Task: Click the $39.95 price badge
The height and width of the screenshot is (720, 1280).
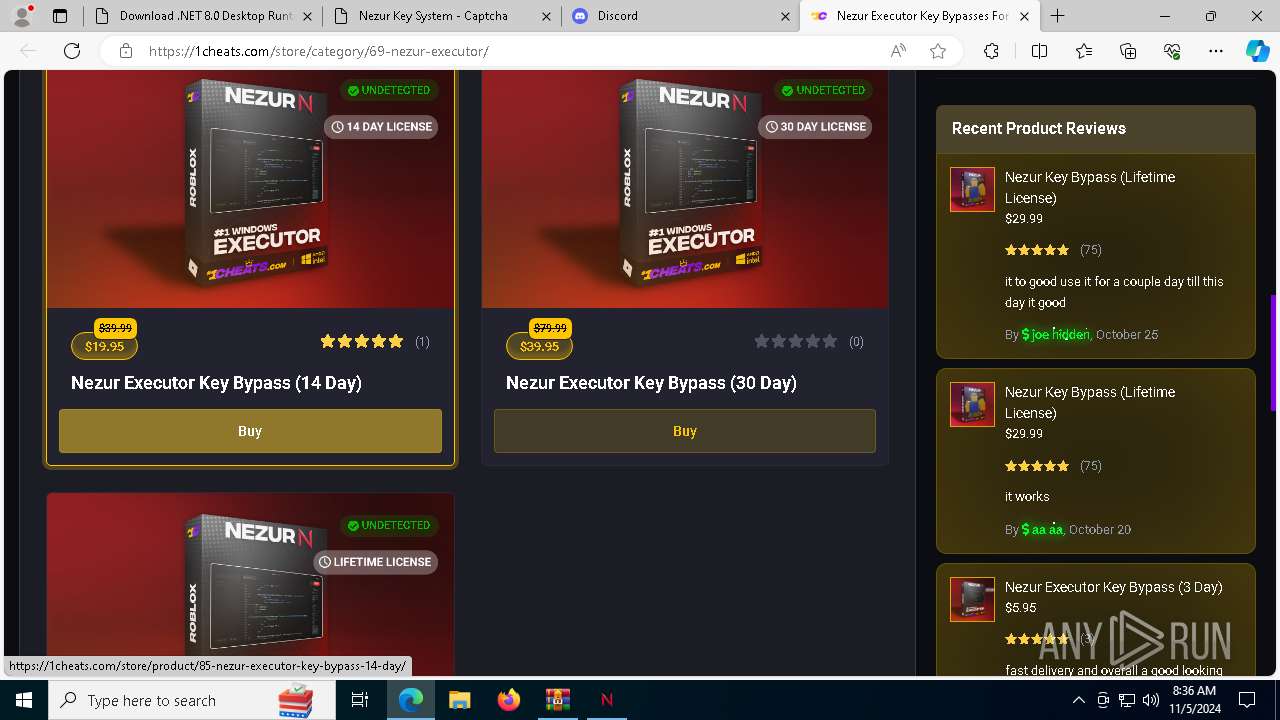Action: point(539,347)
